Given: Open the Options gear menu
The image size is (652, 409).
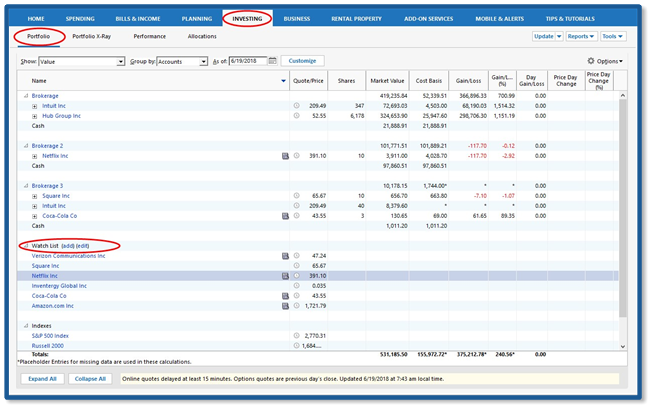Looking at the screenshot, I should tap(604, 61).
